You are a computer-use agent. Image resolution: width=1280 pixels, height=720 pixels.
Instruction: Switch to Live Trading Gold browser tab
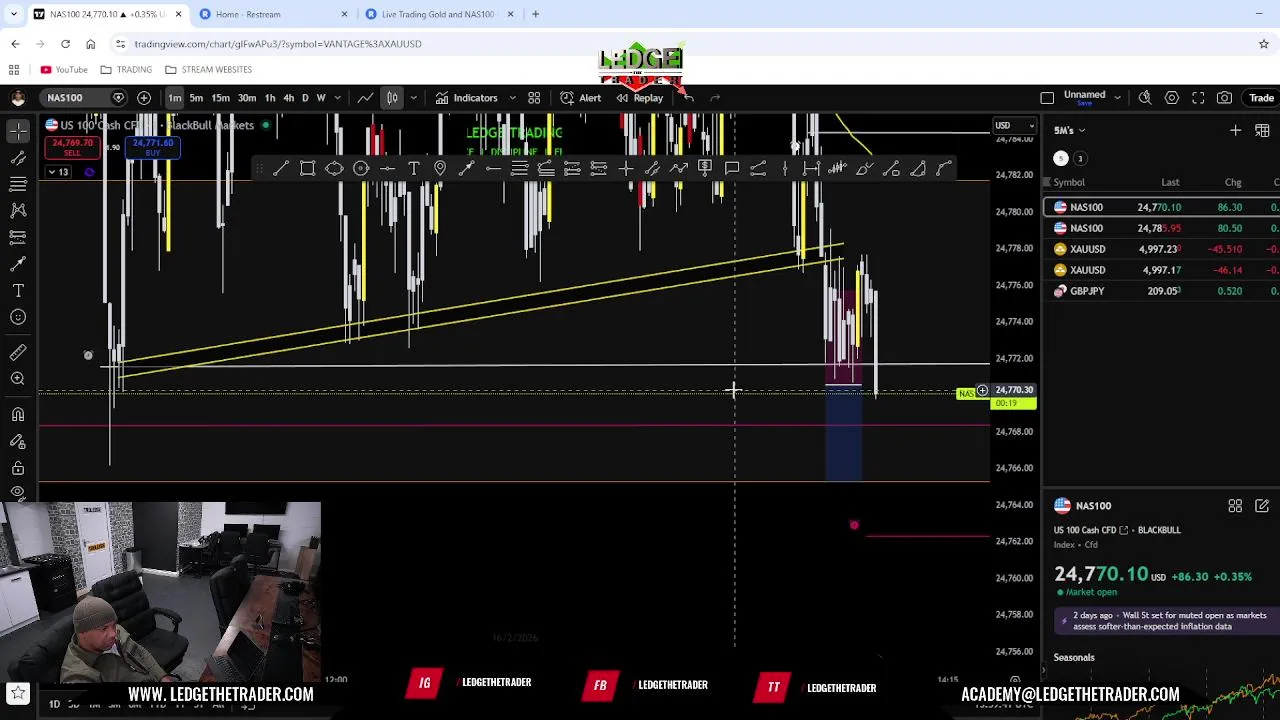437,14
